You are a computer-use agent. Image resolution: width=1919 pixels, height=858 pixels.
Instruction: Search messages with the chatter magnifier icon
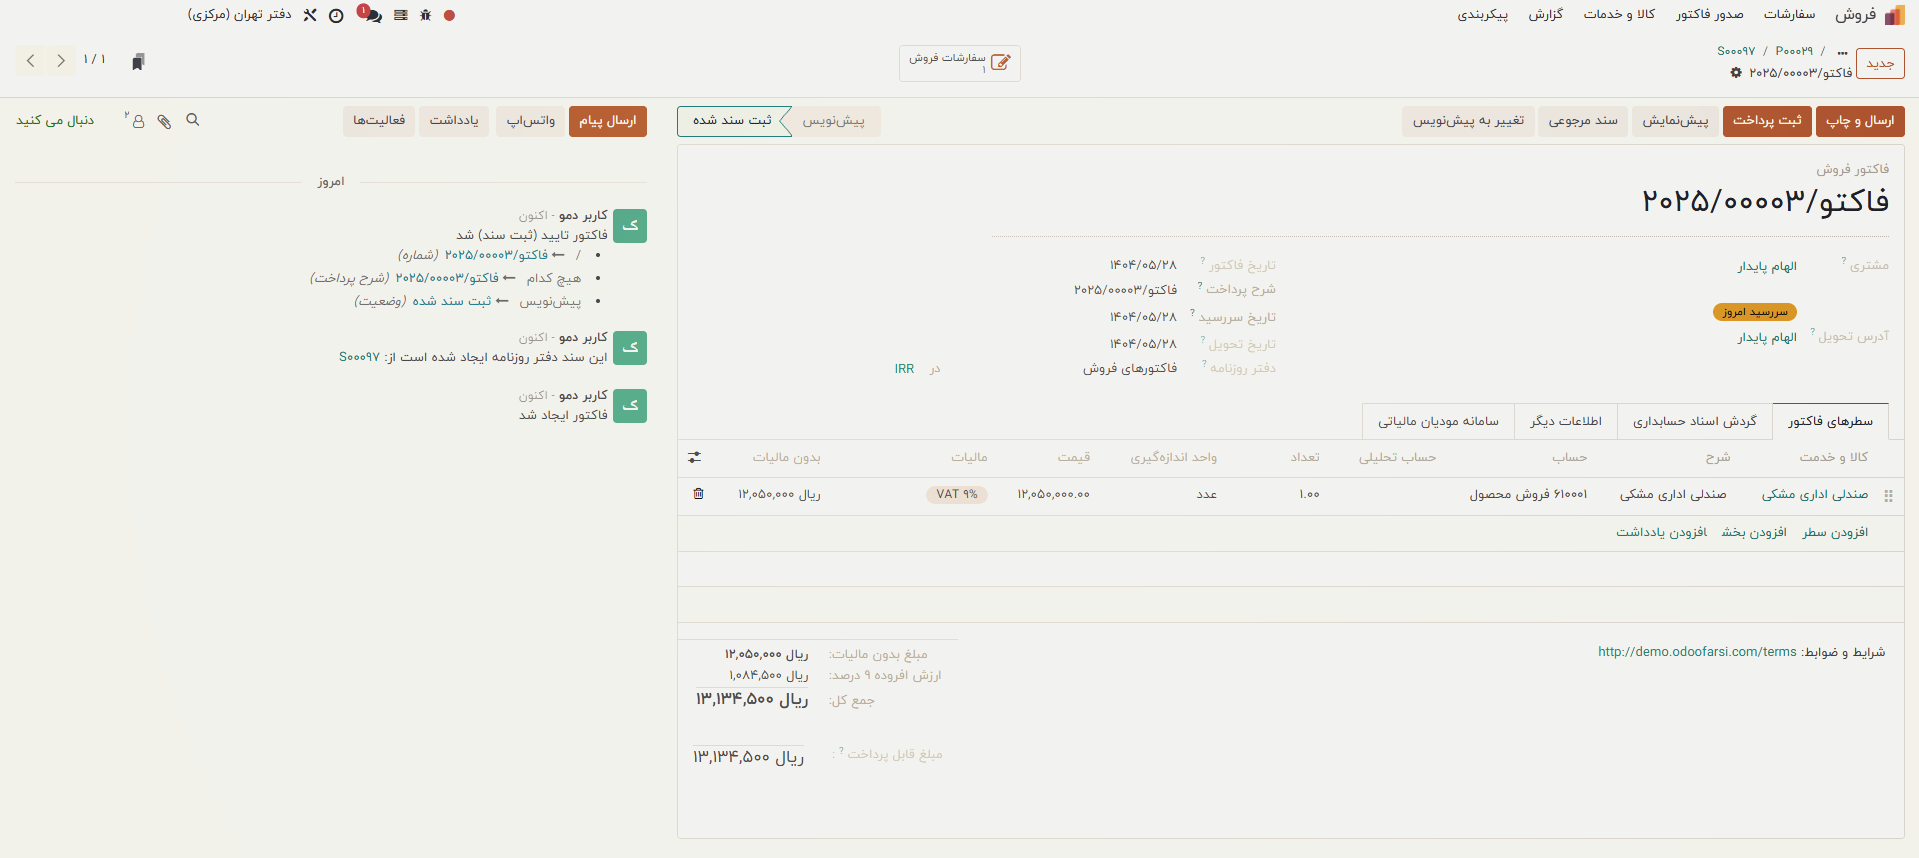pos(193,120)
